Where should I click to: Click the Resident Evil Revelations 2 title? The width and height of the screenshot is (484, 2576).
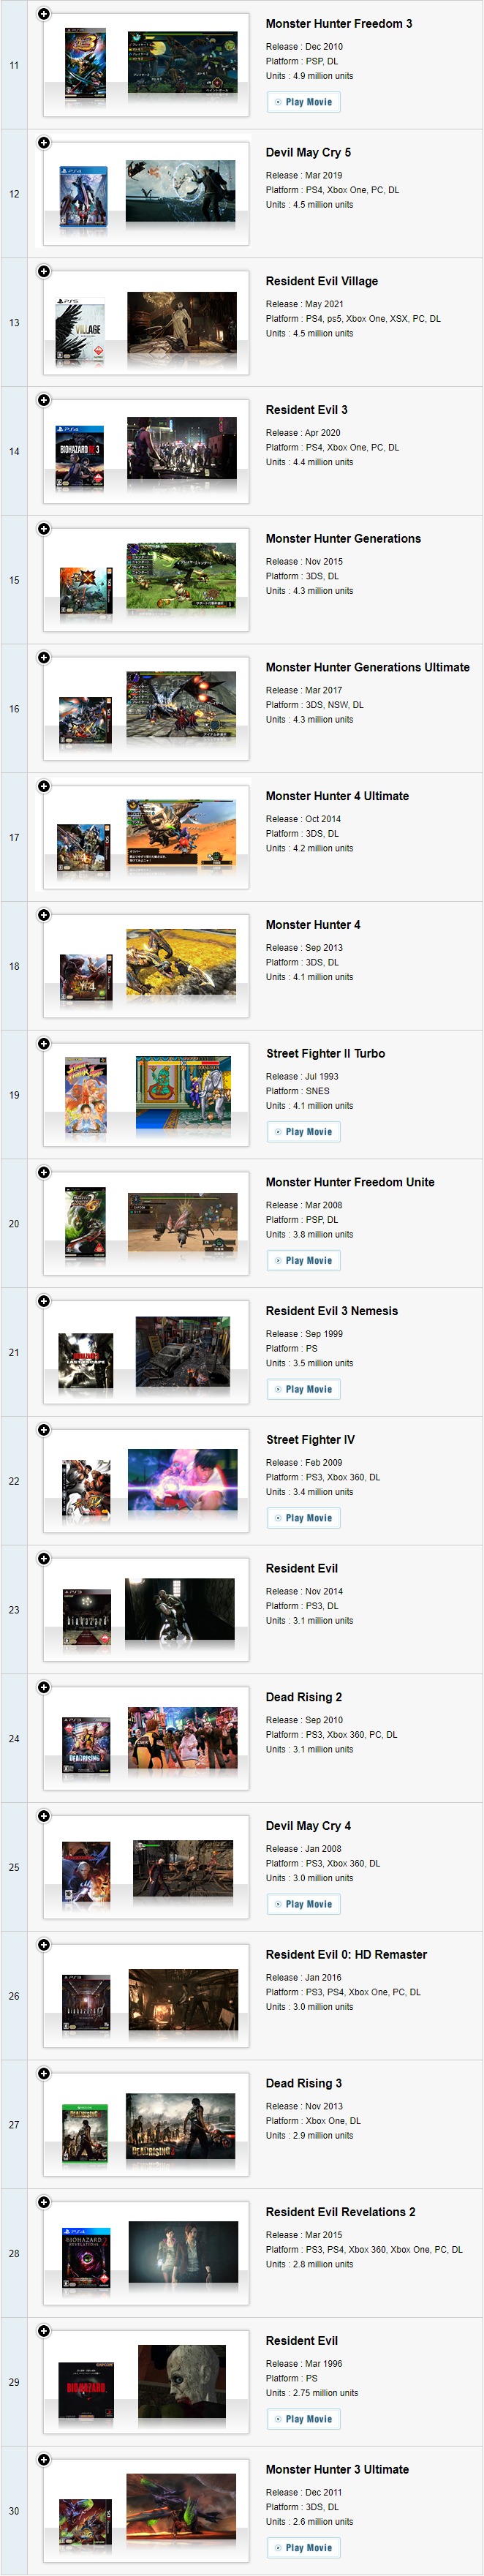click(340, 2212)
